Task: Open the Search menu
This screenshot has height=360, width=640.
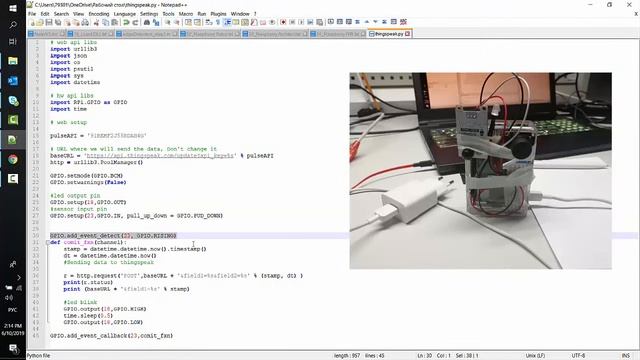Action: coord(61,14)
